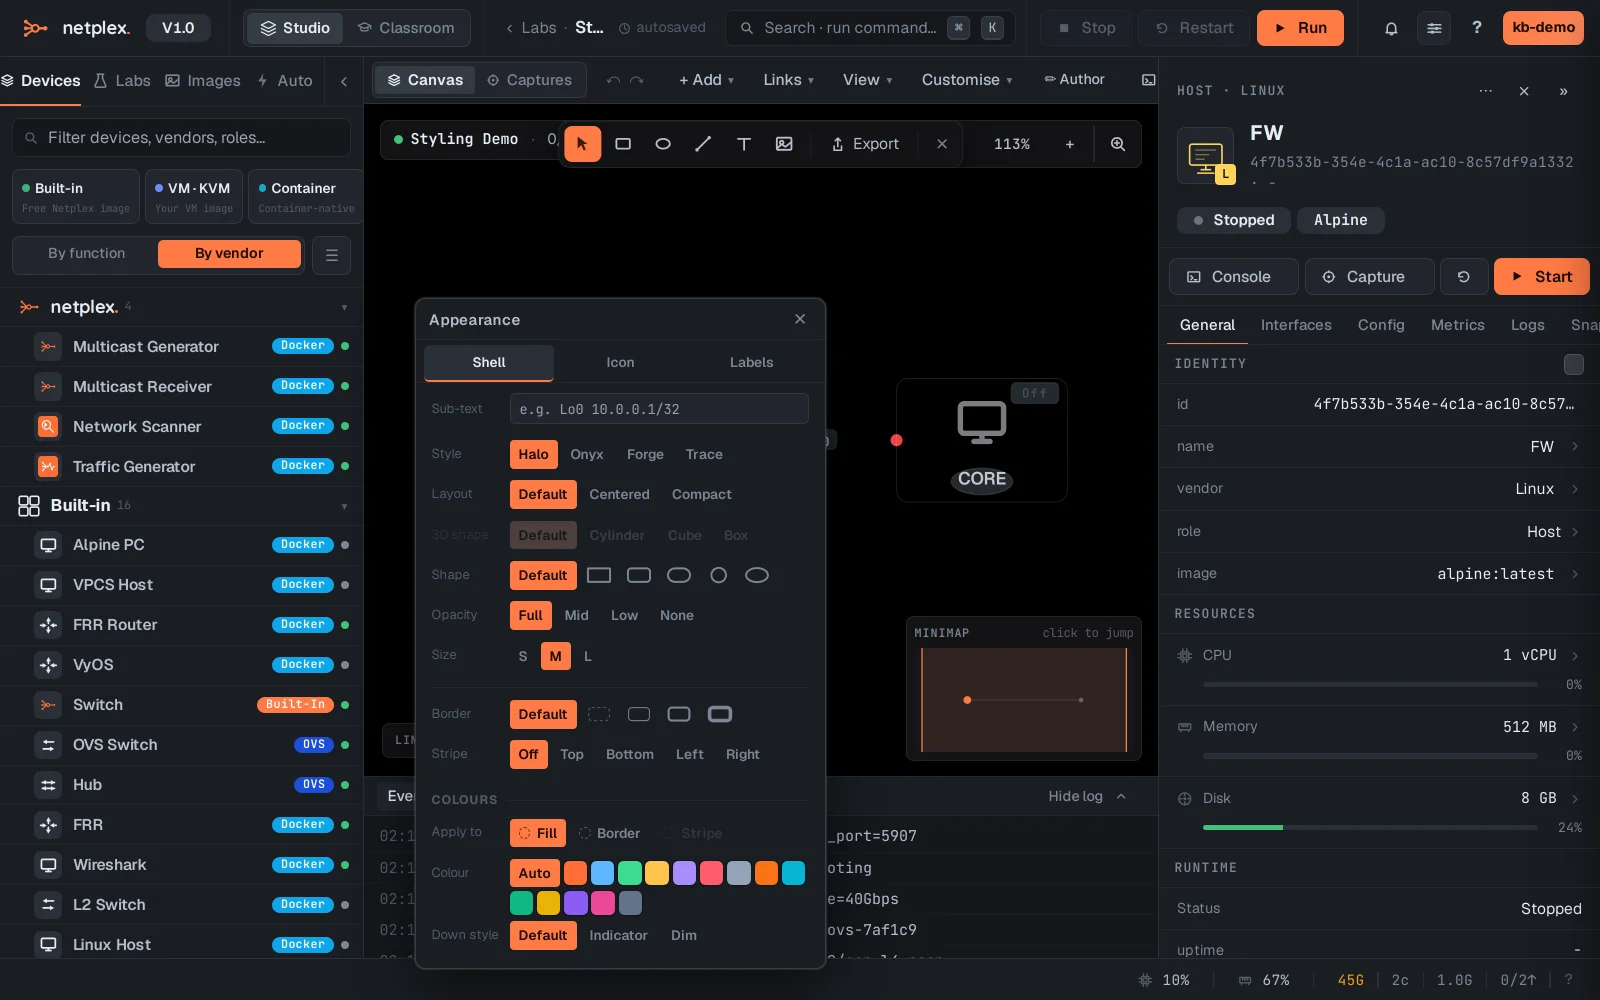Image resolution: width=1600 pixels, height=1000 pixels.
Task: Set the Style option to Onyx
Action: 587,454
